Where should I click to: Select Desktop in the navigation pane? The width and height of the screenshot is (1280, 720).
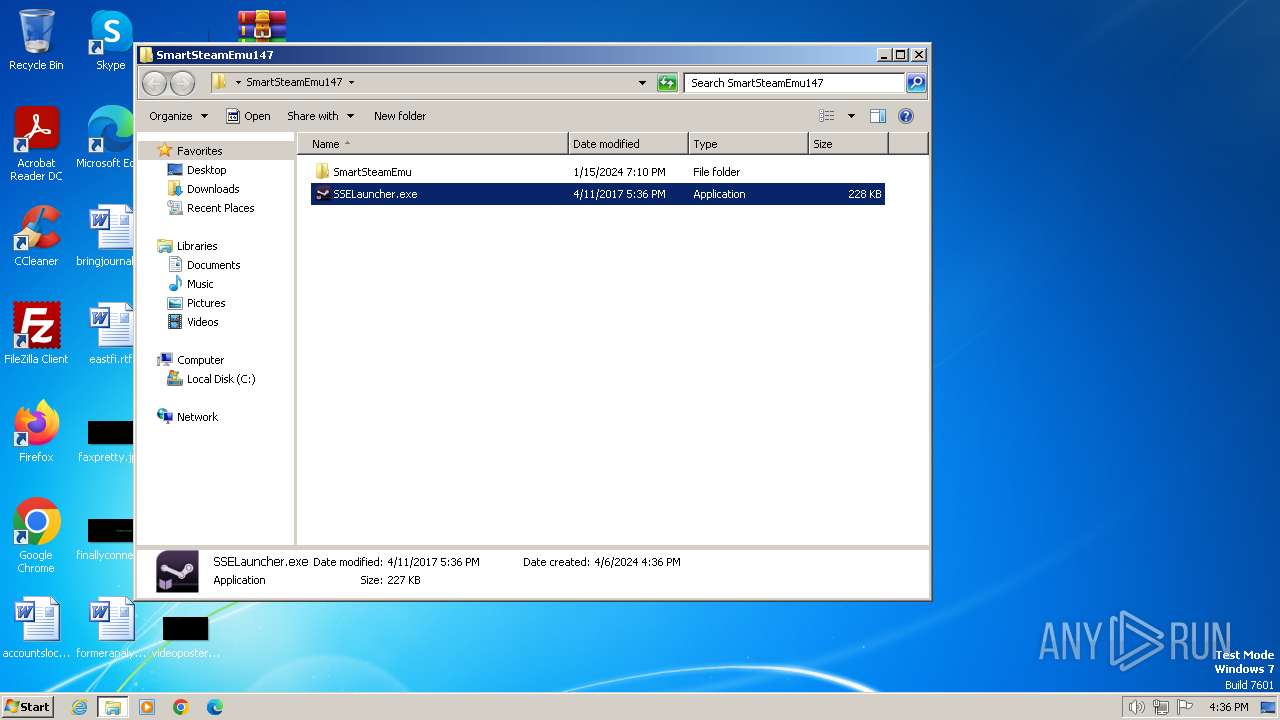(x=206, y=170)
